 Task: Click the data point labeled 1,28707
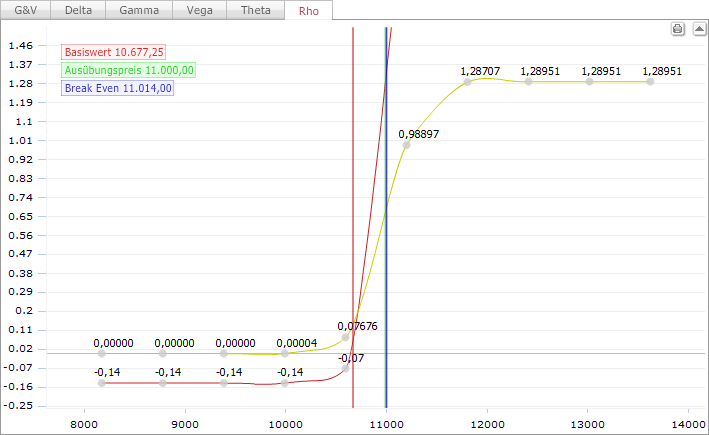click(467, 82)
